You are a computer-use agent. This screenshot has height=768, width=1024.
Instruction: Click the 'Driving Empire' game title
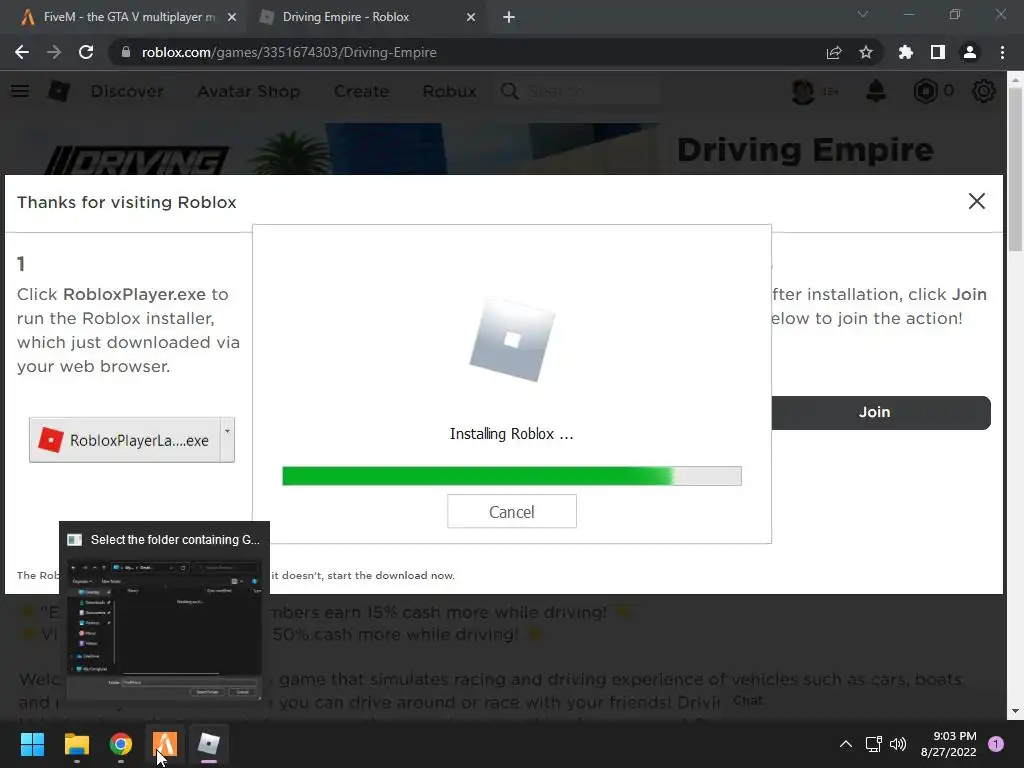point(805,150)
